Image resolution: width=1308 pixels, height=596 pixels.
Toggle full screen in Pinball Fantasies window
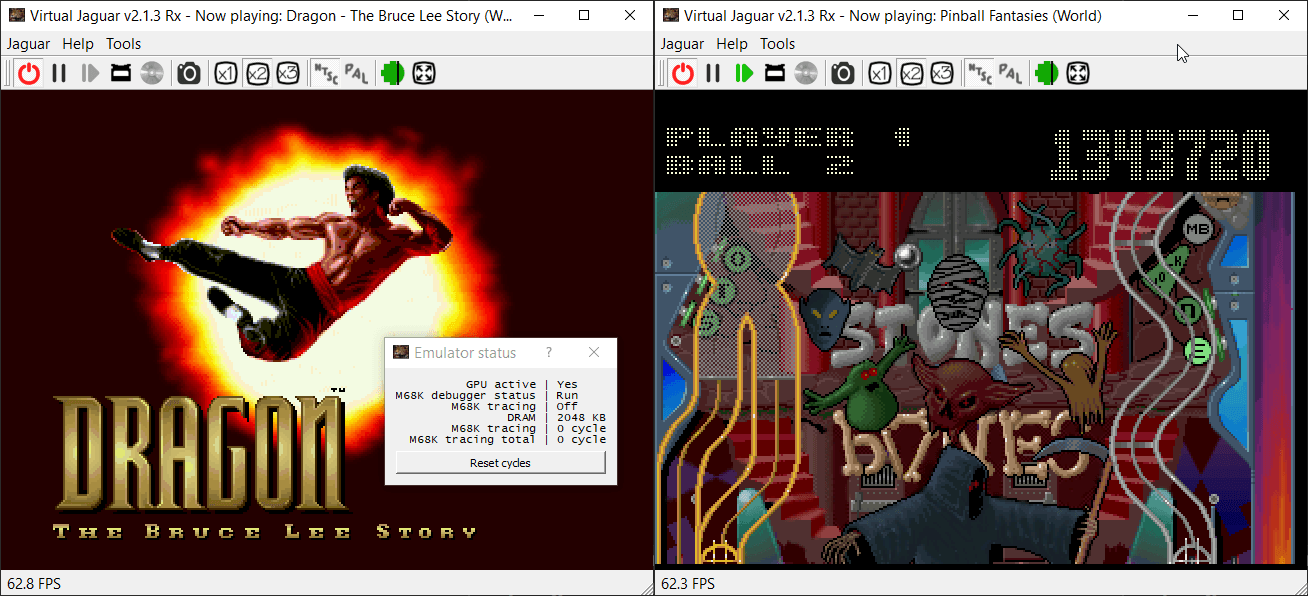click(1078, 73)
